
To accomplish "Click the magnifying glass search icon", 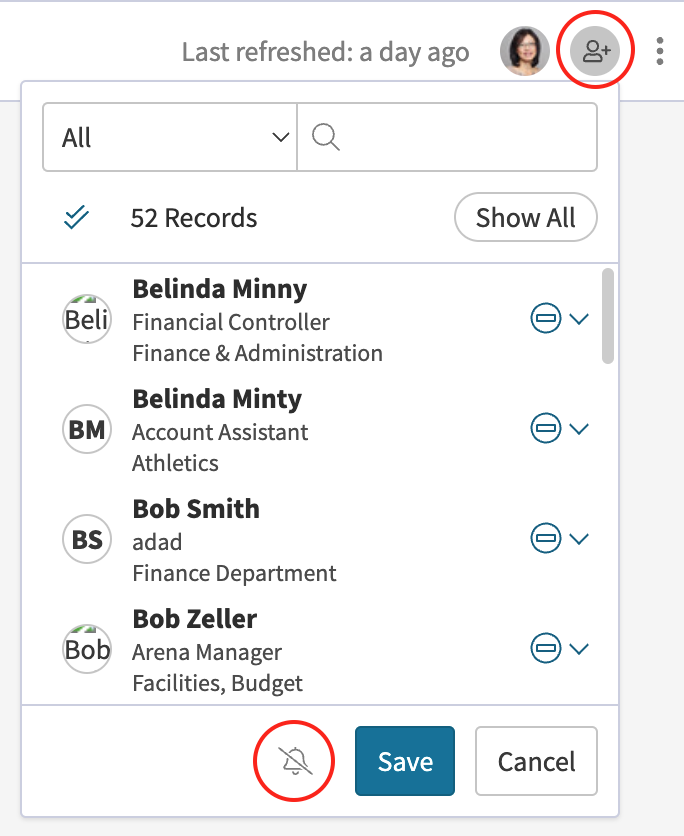I will click(326, 137).
